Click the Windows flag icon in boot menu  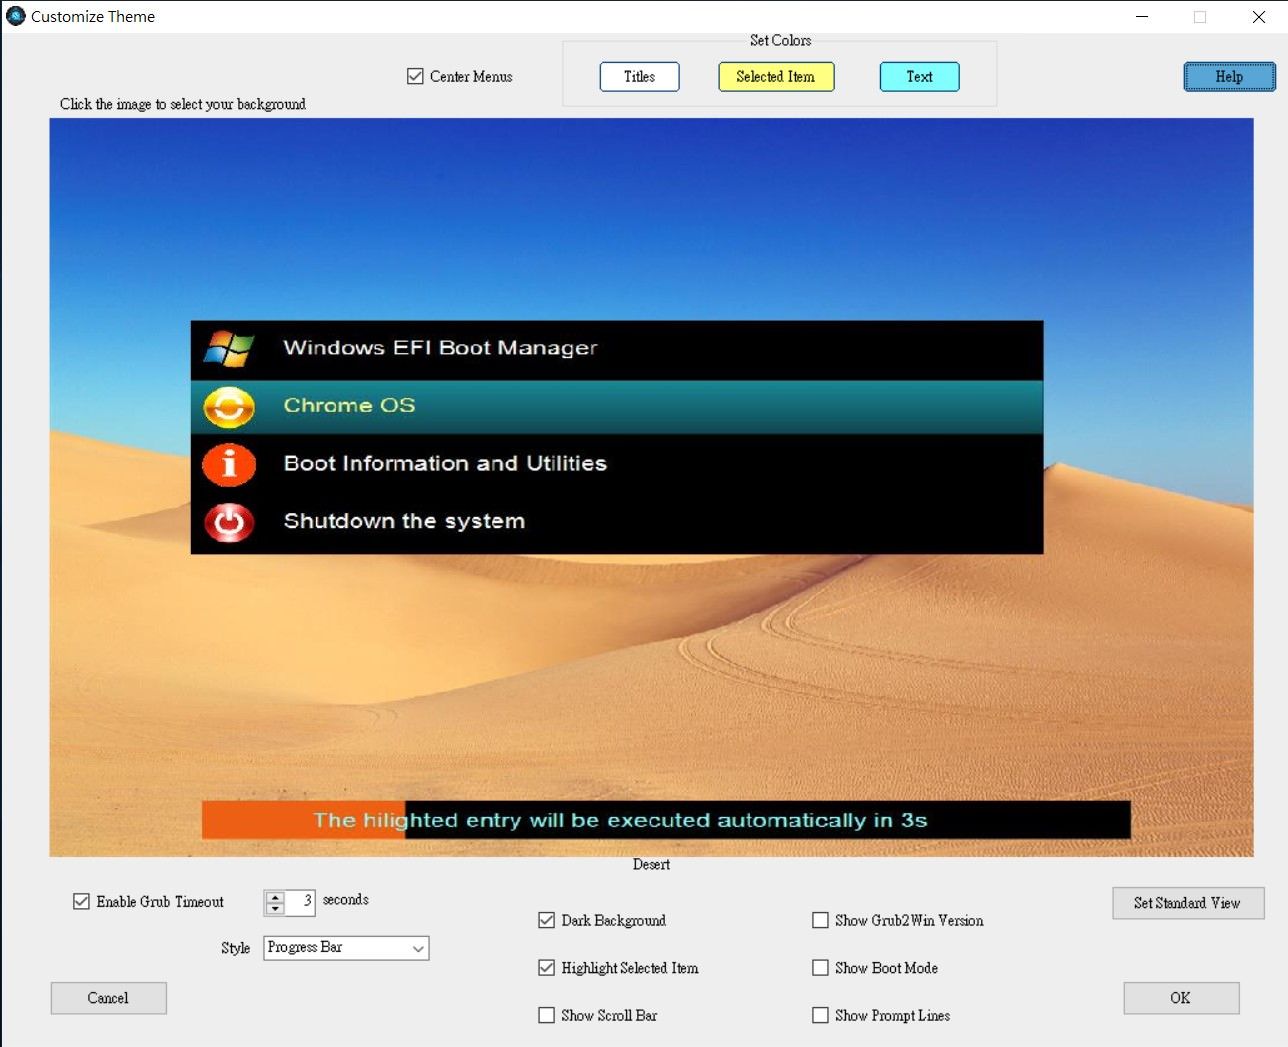pos(229,349)
